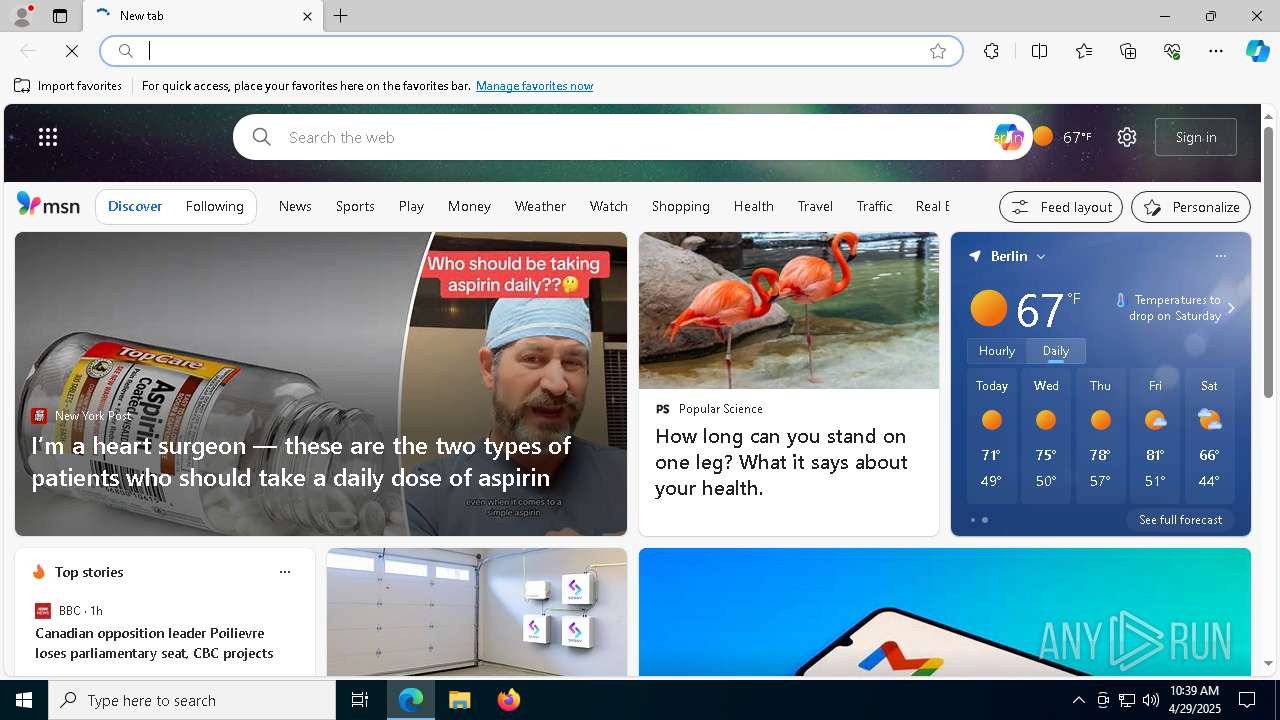Add this page to favorites star
The height and width of the screenshot is (720, 1280).
point(937,51)
